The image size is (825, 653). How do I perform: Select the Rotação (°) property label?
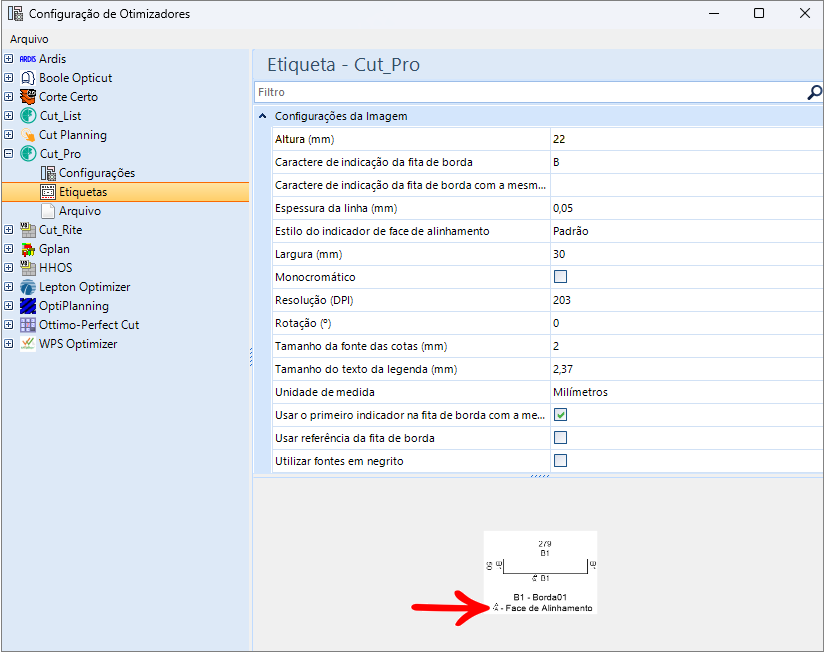303,323
